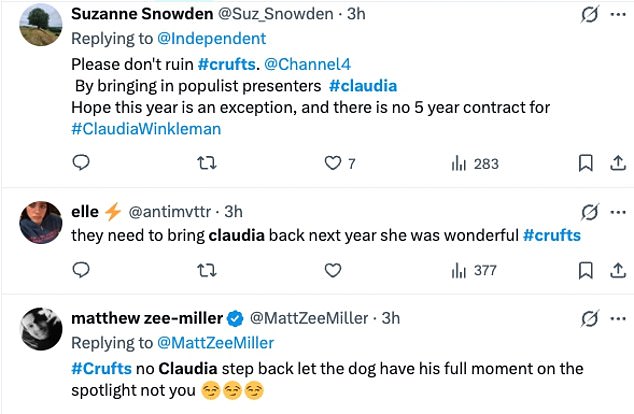Open Grok icon on Suzanne's tweet

point(590,17)
